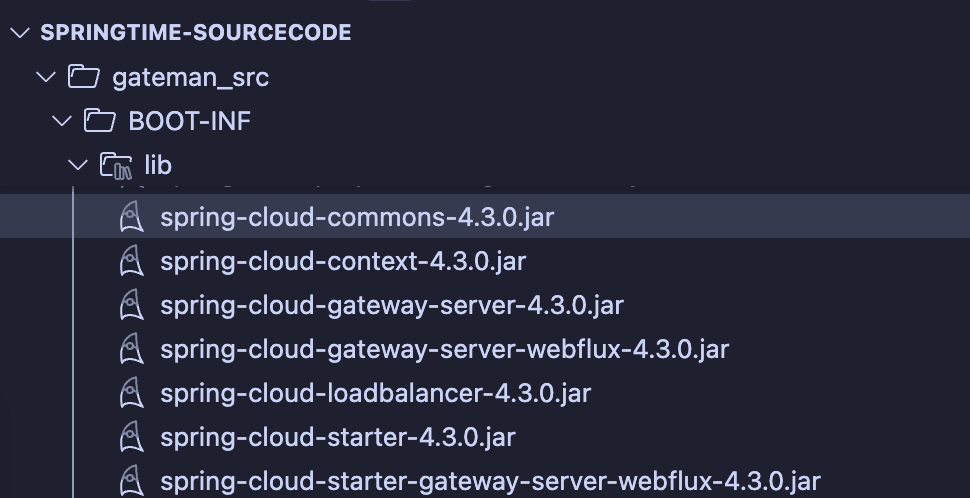Open spring-cloud-context-4.3.0.jar

pos(342,261)
